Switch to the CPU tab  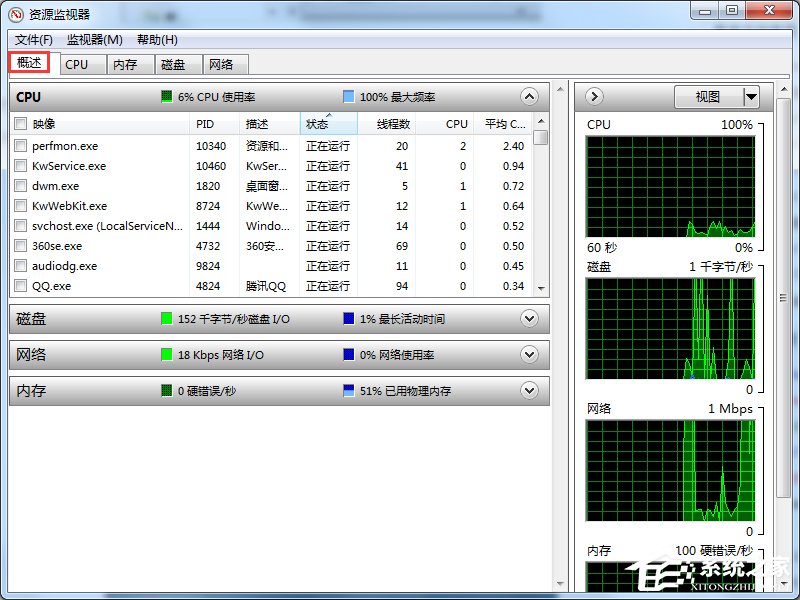(81, 63)
